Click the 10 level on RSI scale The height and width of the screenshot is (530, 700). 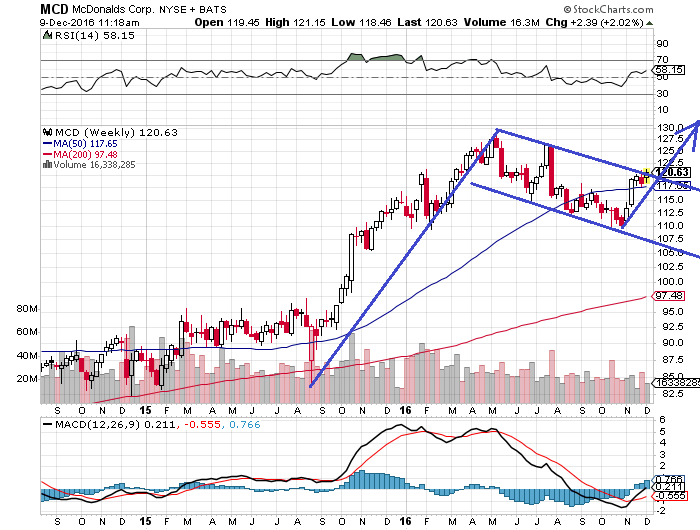(x=662, y=109)
